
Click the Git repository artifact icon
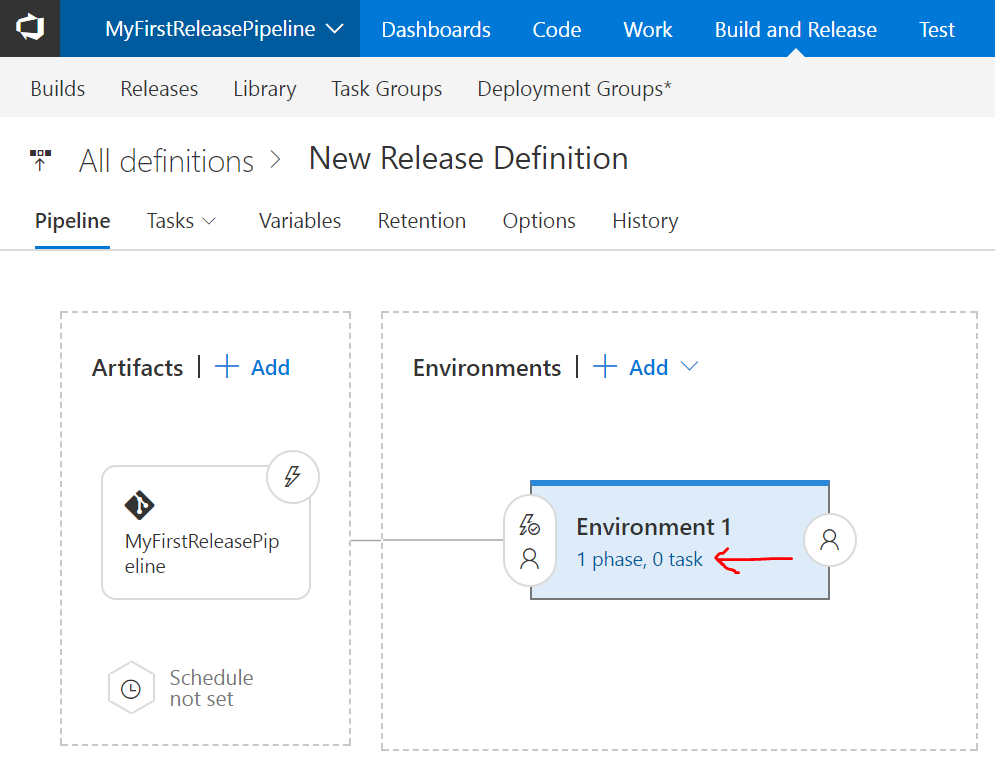140,504
